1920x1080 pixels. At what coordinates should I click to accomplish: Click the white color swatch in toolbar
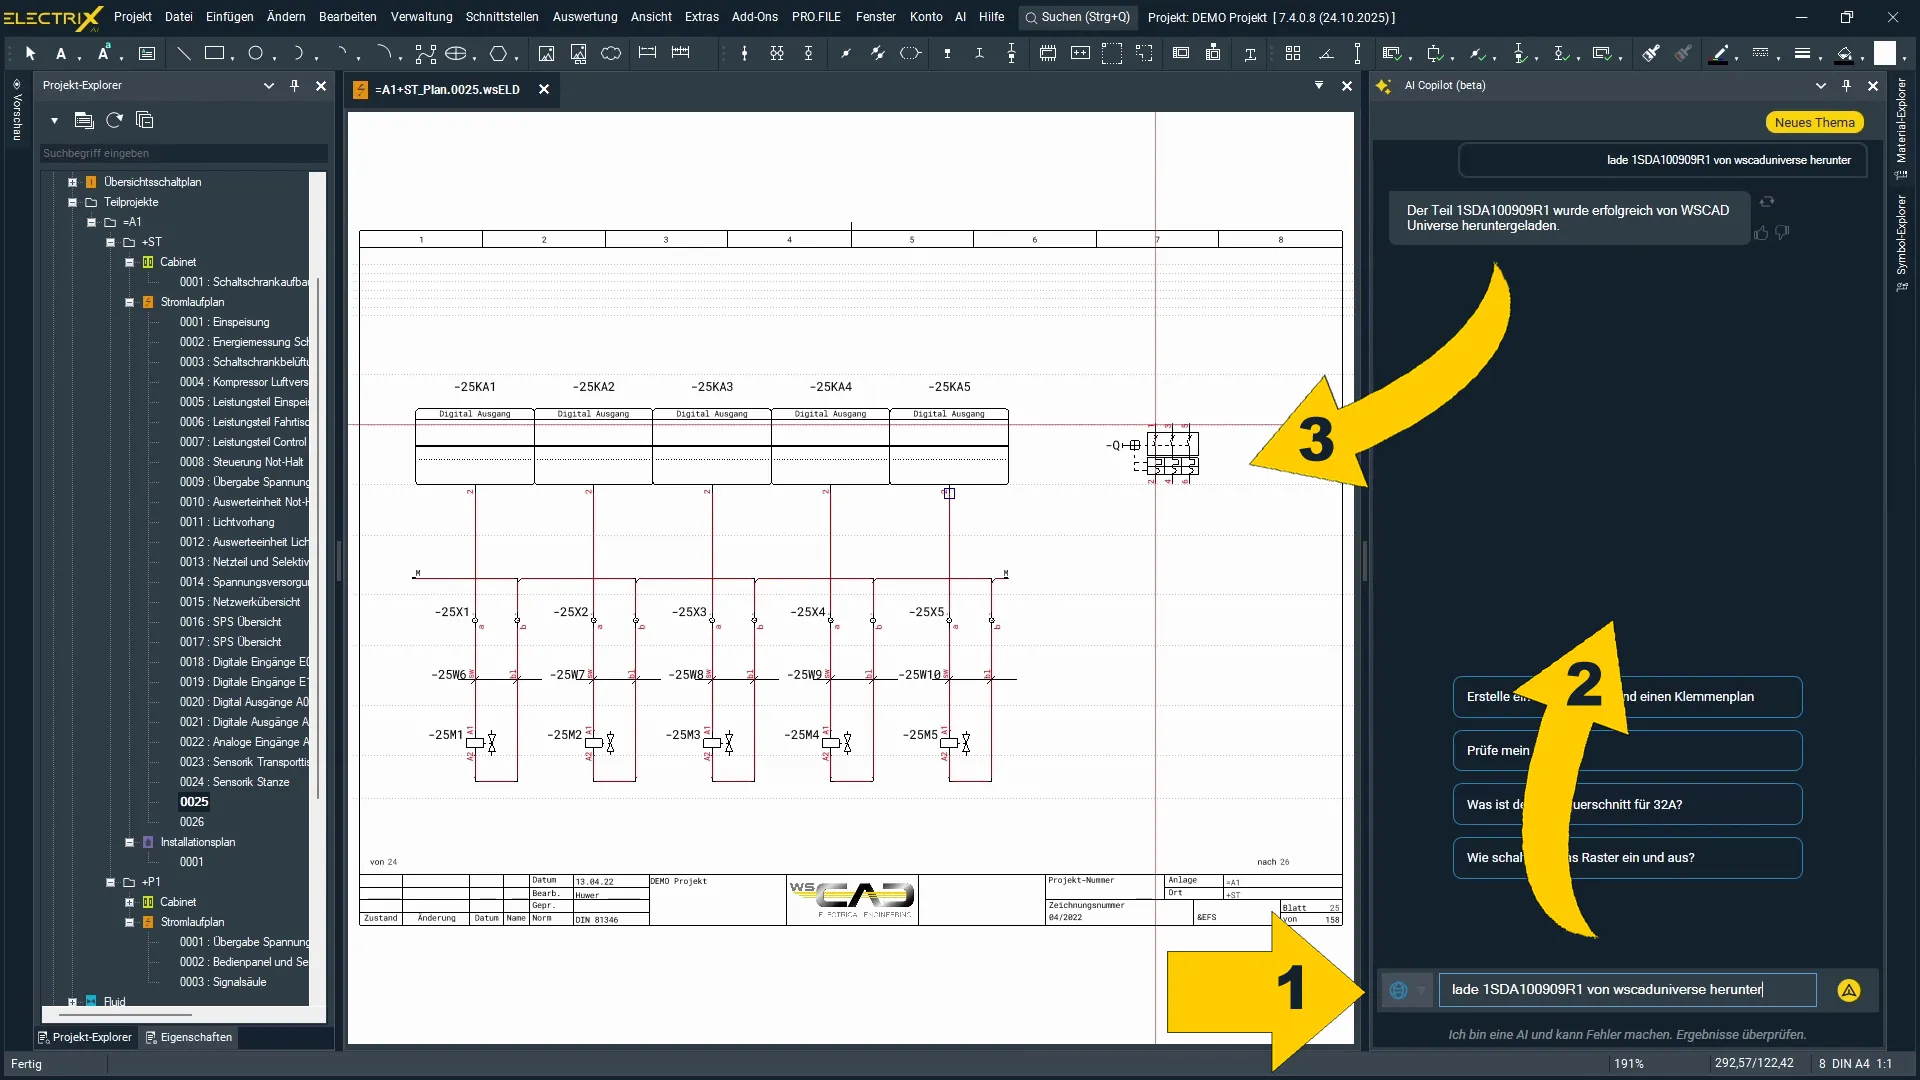click(1884, 53)
